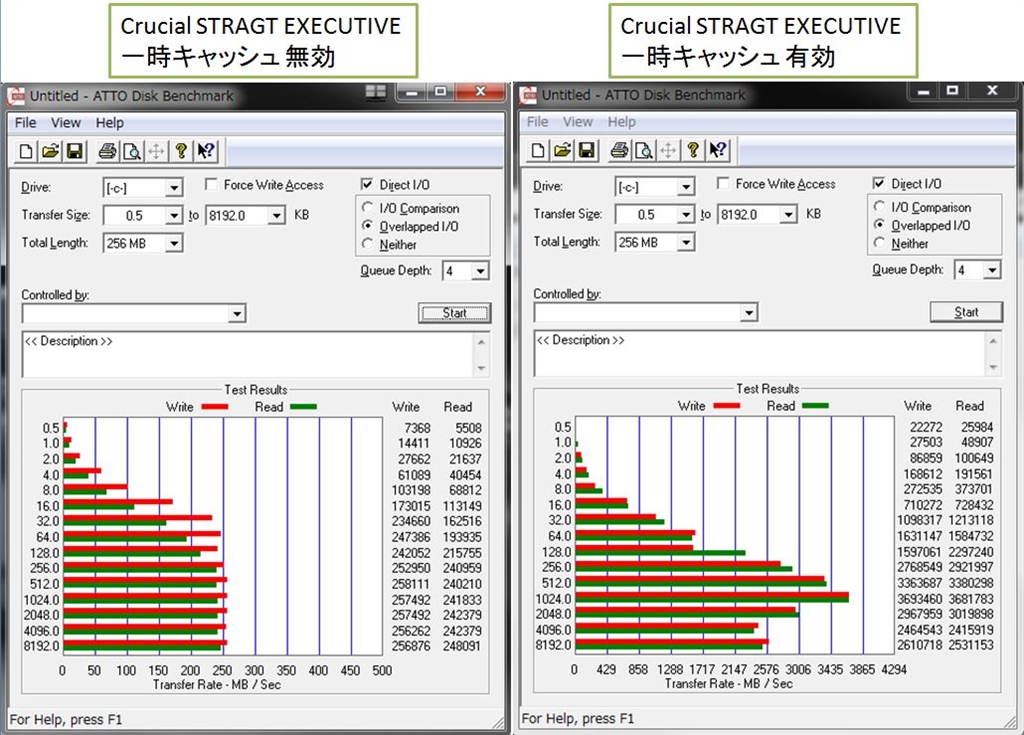Screen dimensions: 1024x735
Task: Open Transfer Size 0.5 dropdown in left window
Action: [174, 216]
